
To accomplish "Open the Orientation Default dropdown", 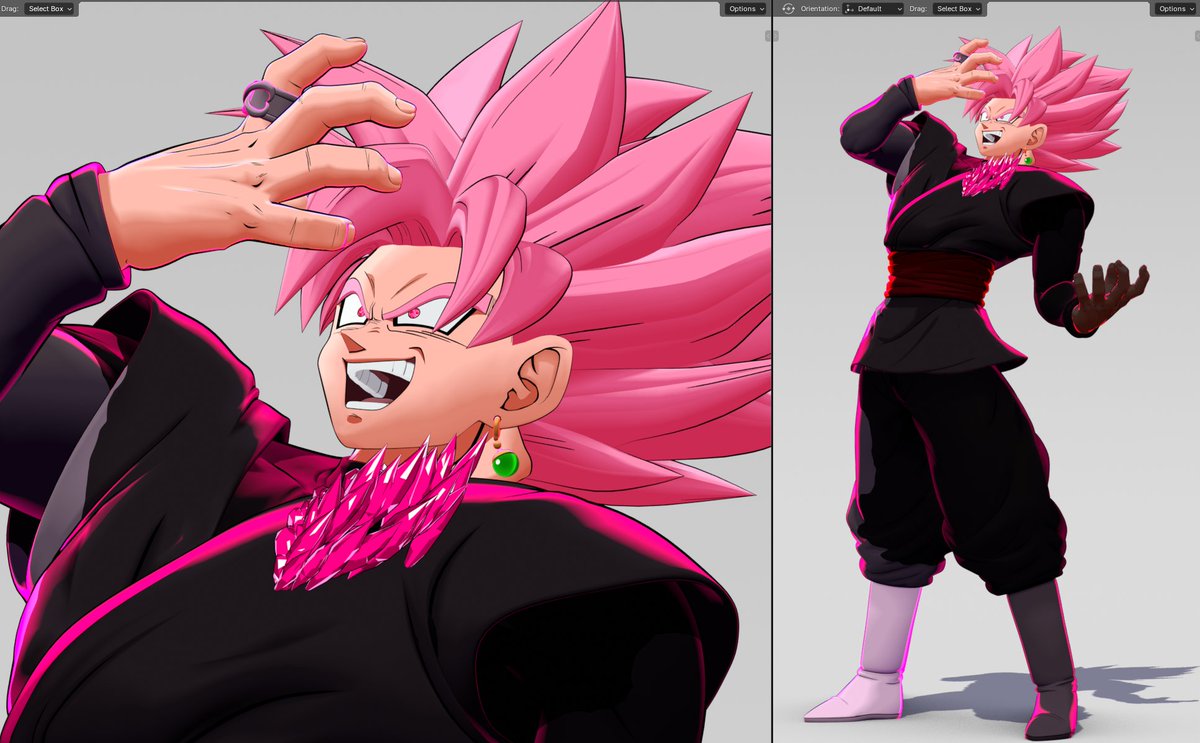I will pyautogui.click(x=873, y=8).
